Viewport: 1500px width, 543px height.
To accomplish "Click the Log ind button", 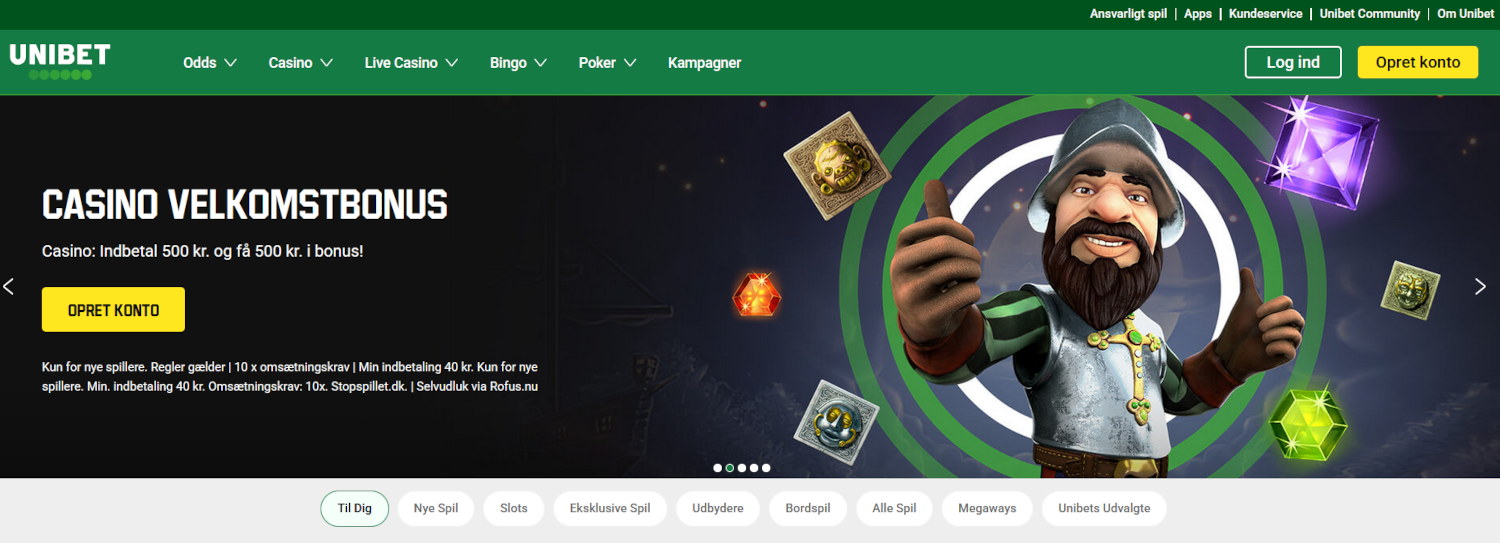I will coord(1293,62).
